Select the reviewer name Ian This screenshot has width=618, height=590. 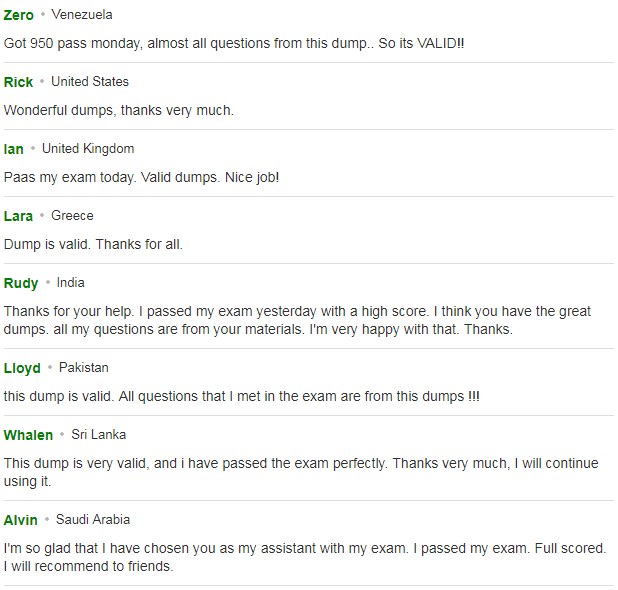13,149
